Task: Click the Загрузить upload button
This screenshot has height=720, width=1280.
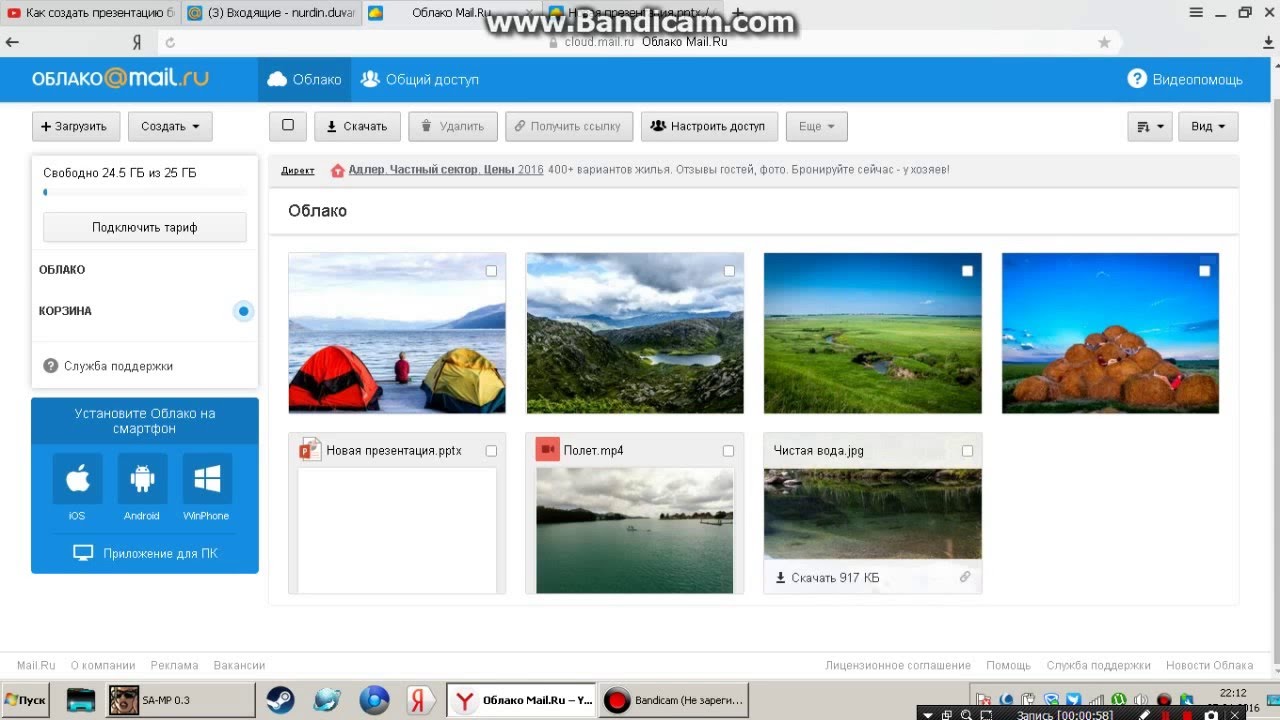Action: click(x=76, y=127)
